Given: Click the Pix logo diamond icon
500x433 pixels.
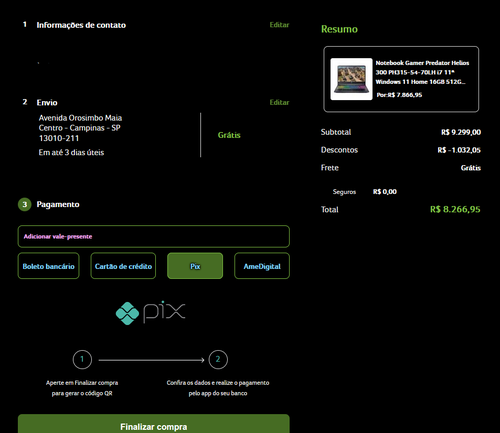Looking at the screenshot, I should (127, 313).
